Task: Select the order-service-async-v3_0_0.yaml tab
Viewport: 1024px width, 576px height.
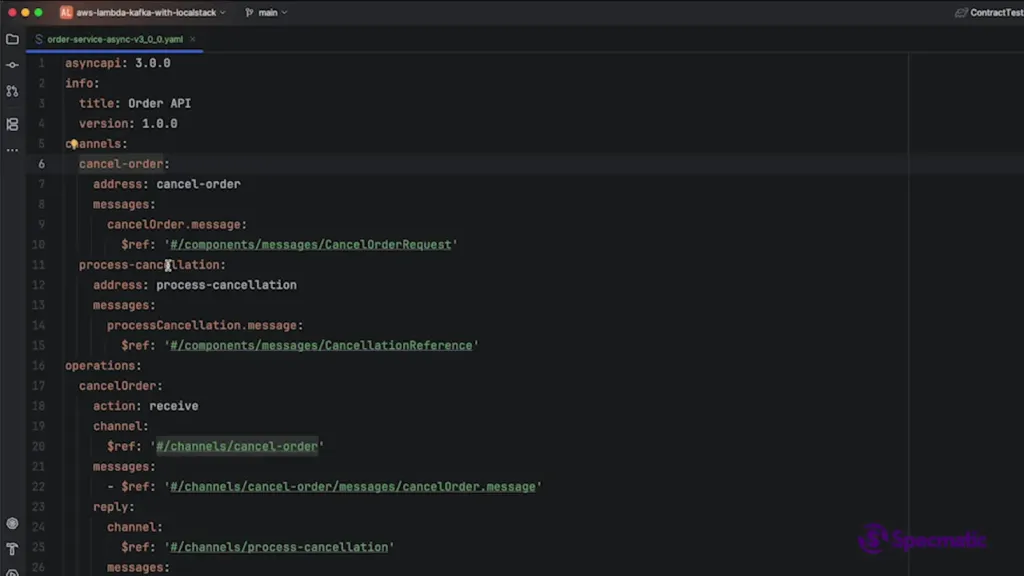Action: [115, 39]
